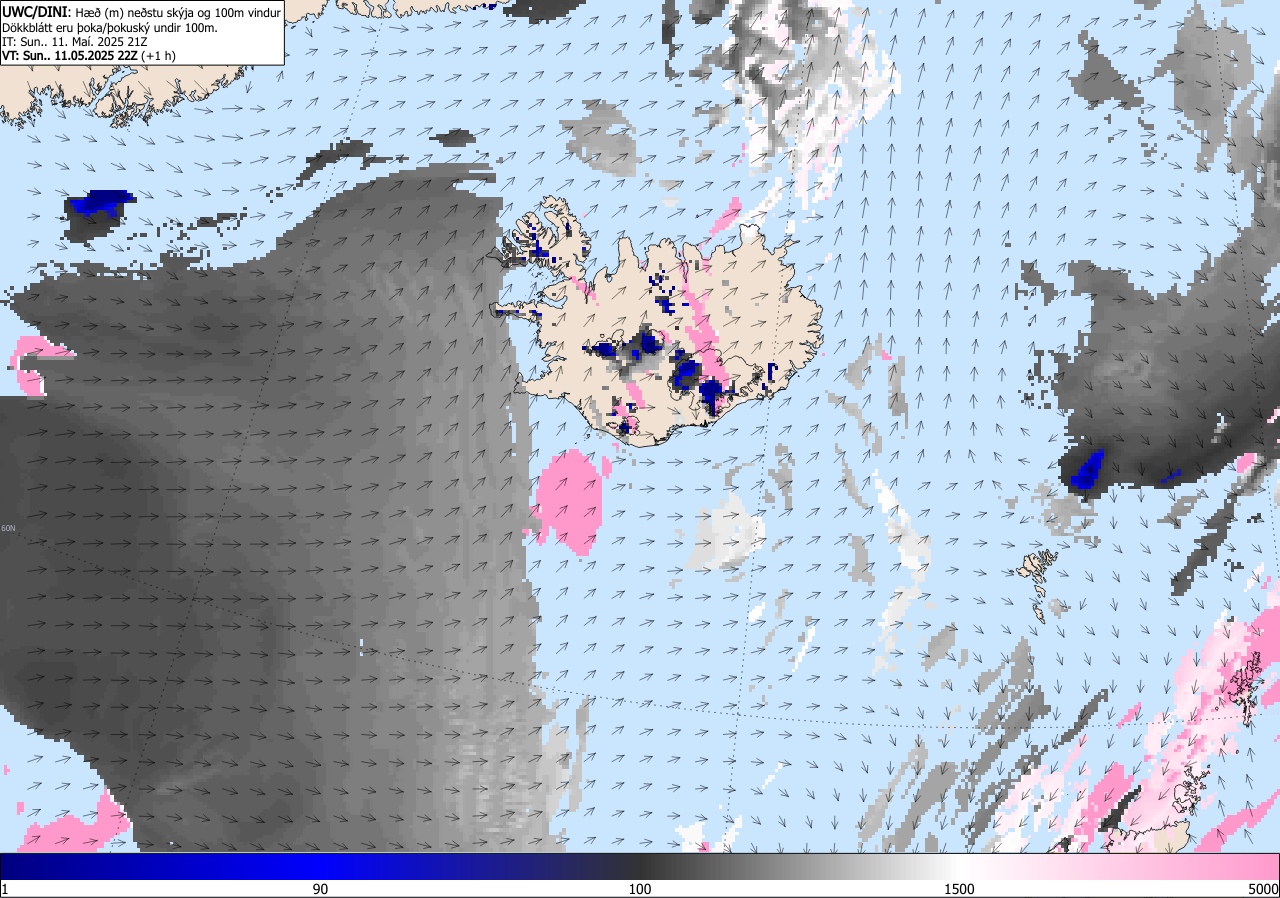This screenshot has height=898, width=1280.
Task: Click the '1' label at the color scale start
Action: click(5, 889)
